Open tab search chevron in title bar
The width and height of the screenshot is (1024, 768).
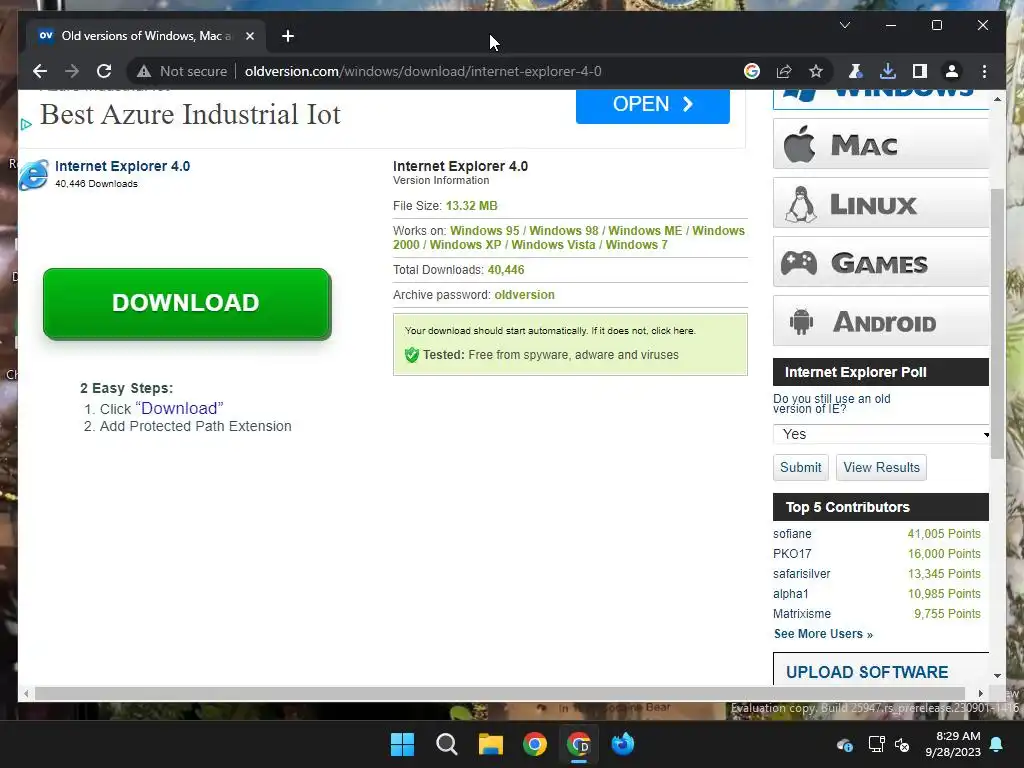tap(844, 25)
